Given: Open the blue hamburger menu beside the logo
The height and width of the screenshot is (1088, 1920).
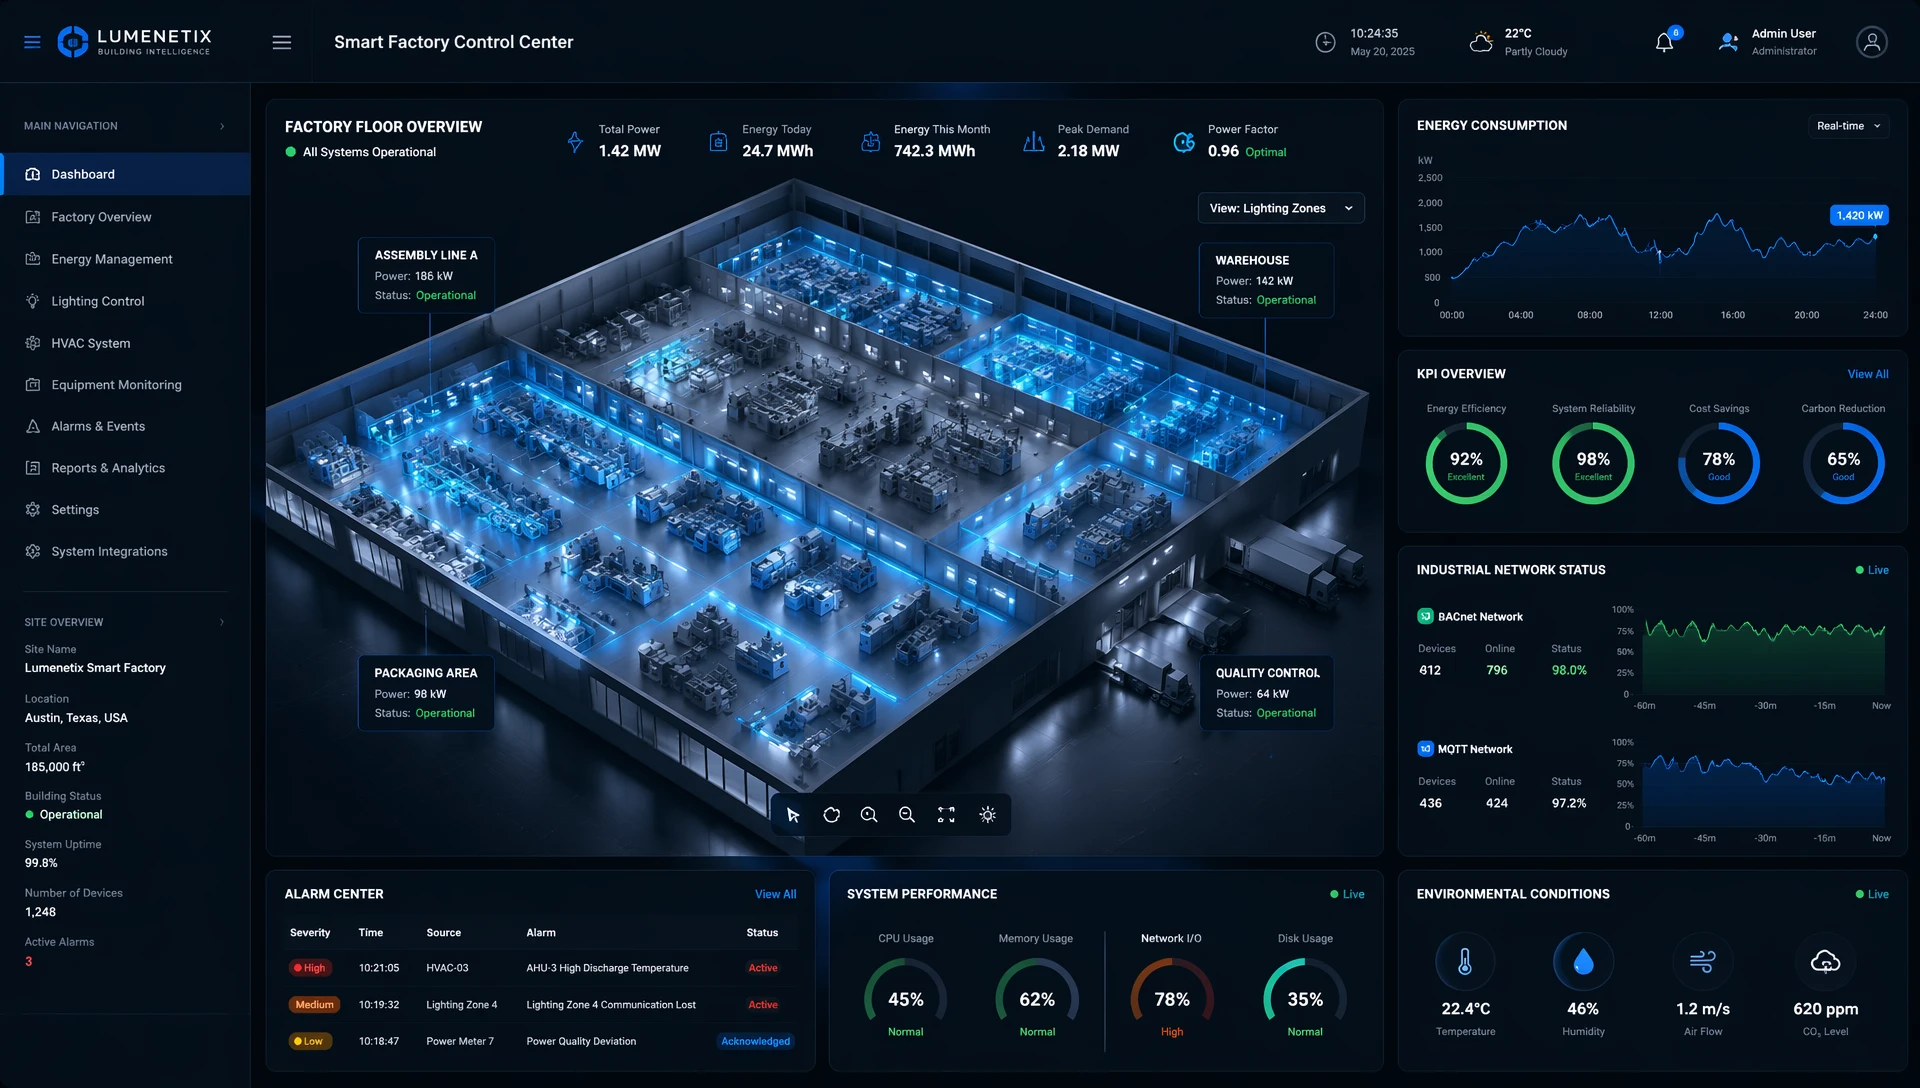Looking at the screenshot, I should [32, 42].
